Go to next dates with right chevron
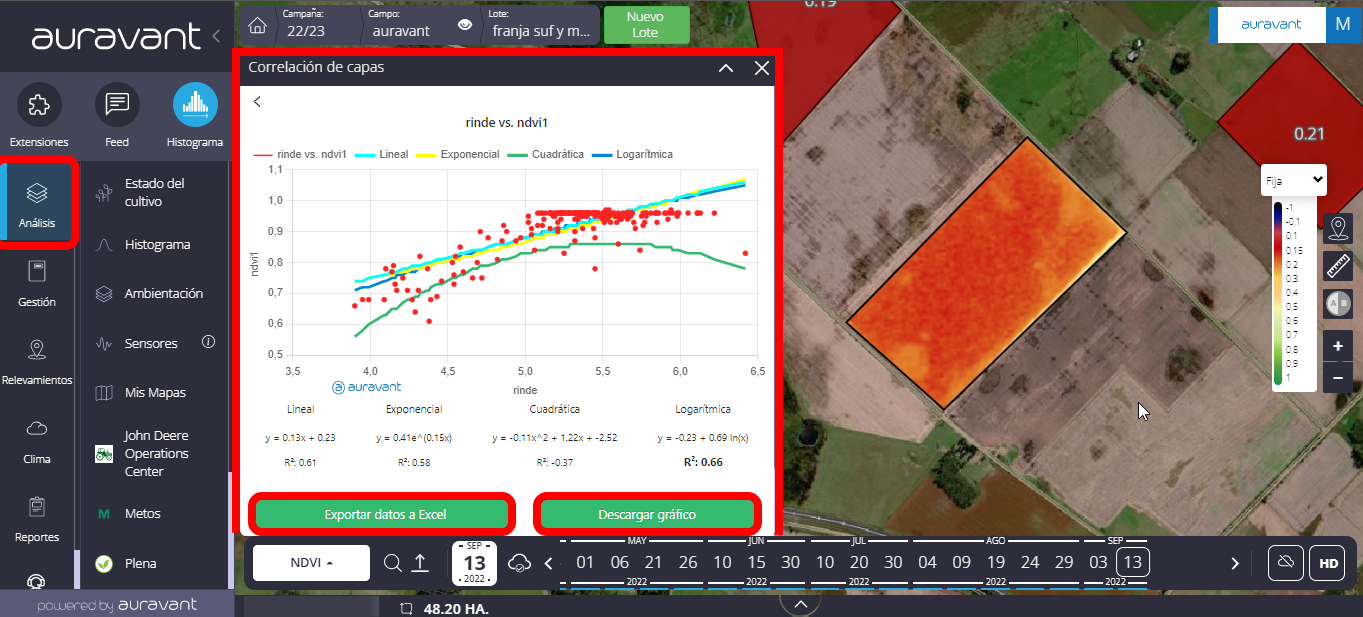Viewport: 1363px width, 617px height. pyautogui.click(x=1235, y=563)
